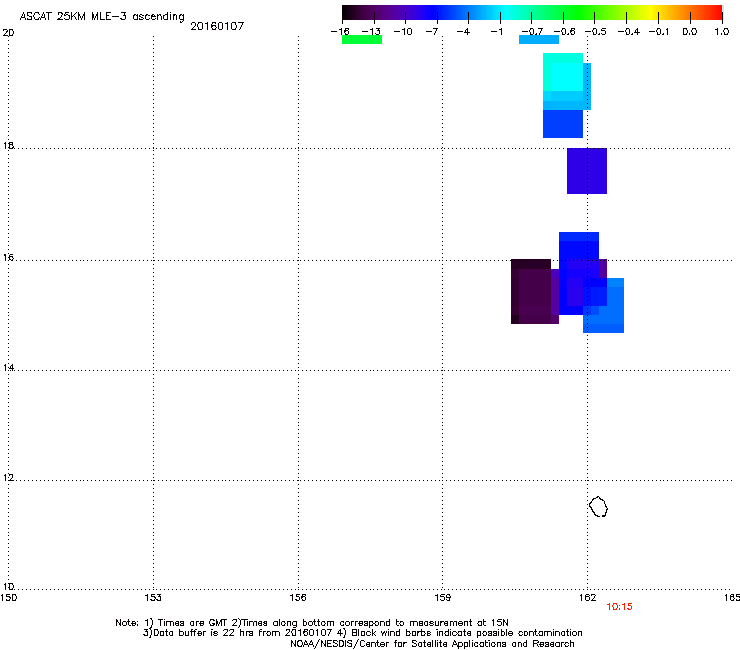Click the 156 longitude axis label

[298, 598]
